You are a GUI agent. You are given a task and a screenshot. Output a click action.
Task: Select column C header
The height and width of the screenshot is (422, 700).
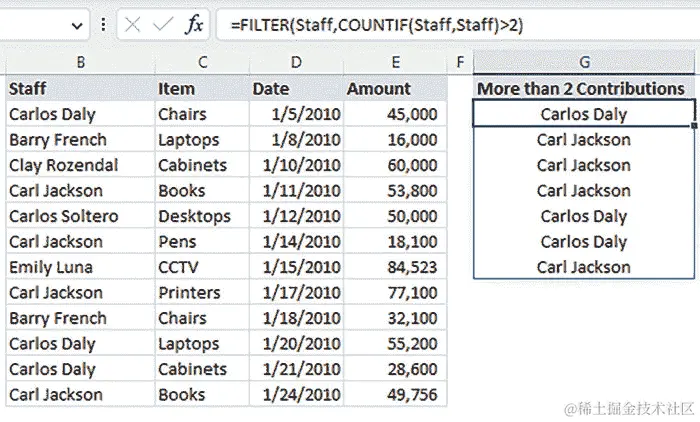[202, 62]
